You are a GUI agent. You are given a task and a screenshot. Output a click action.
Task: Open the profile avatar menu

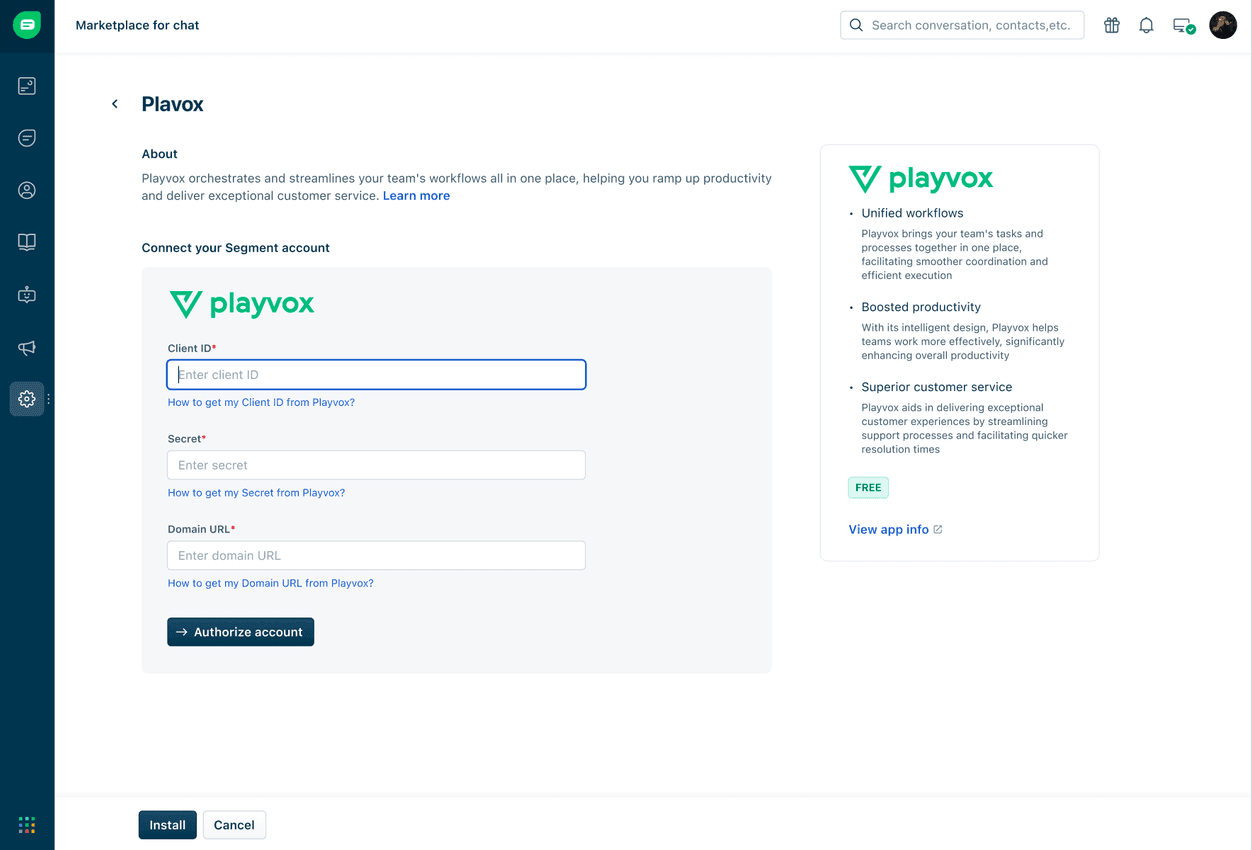1223,25
